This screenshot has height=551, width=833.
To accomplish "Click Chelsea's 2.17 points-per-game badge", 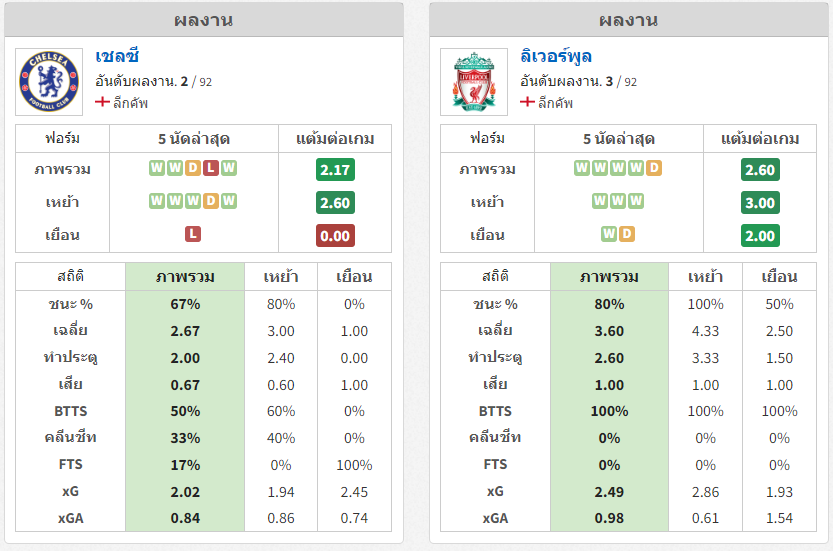I will 335,170.
